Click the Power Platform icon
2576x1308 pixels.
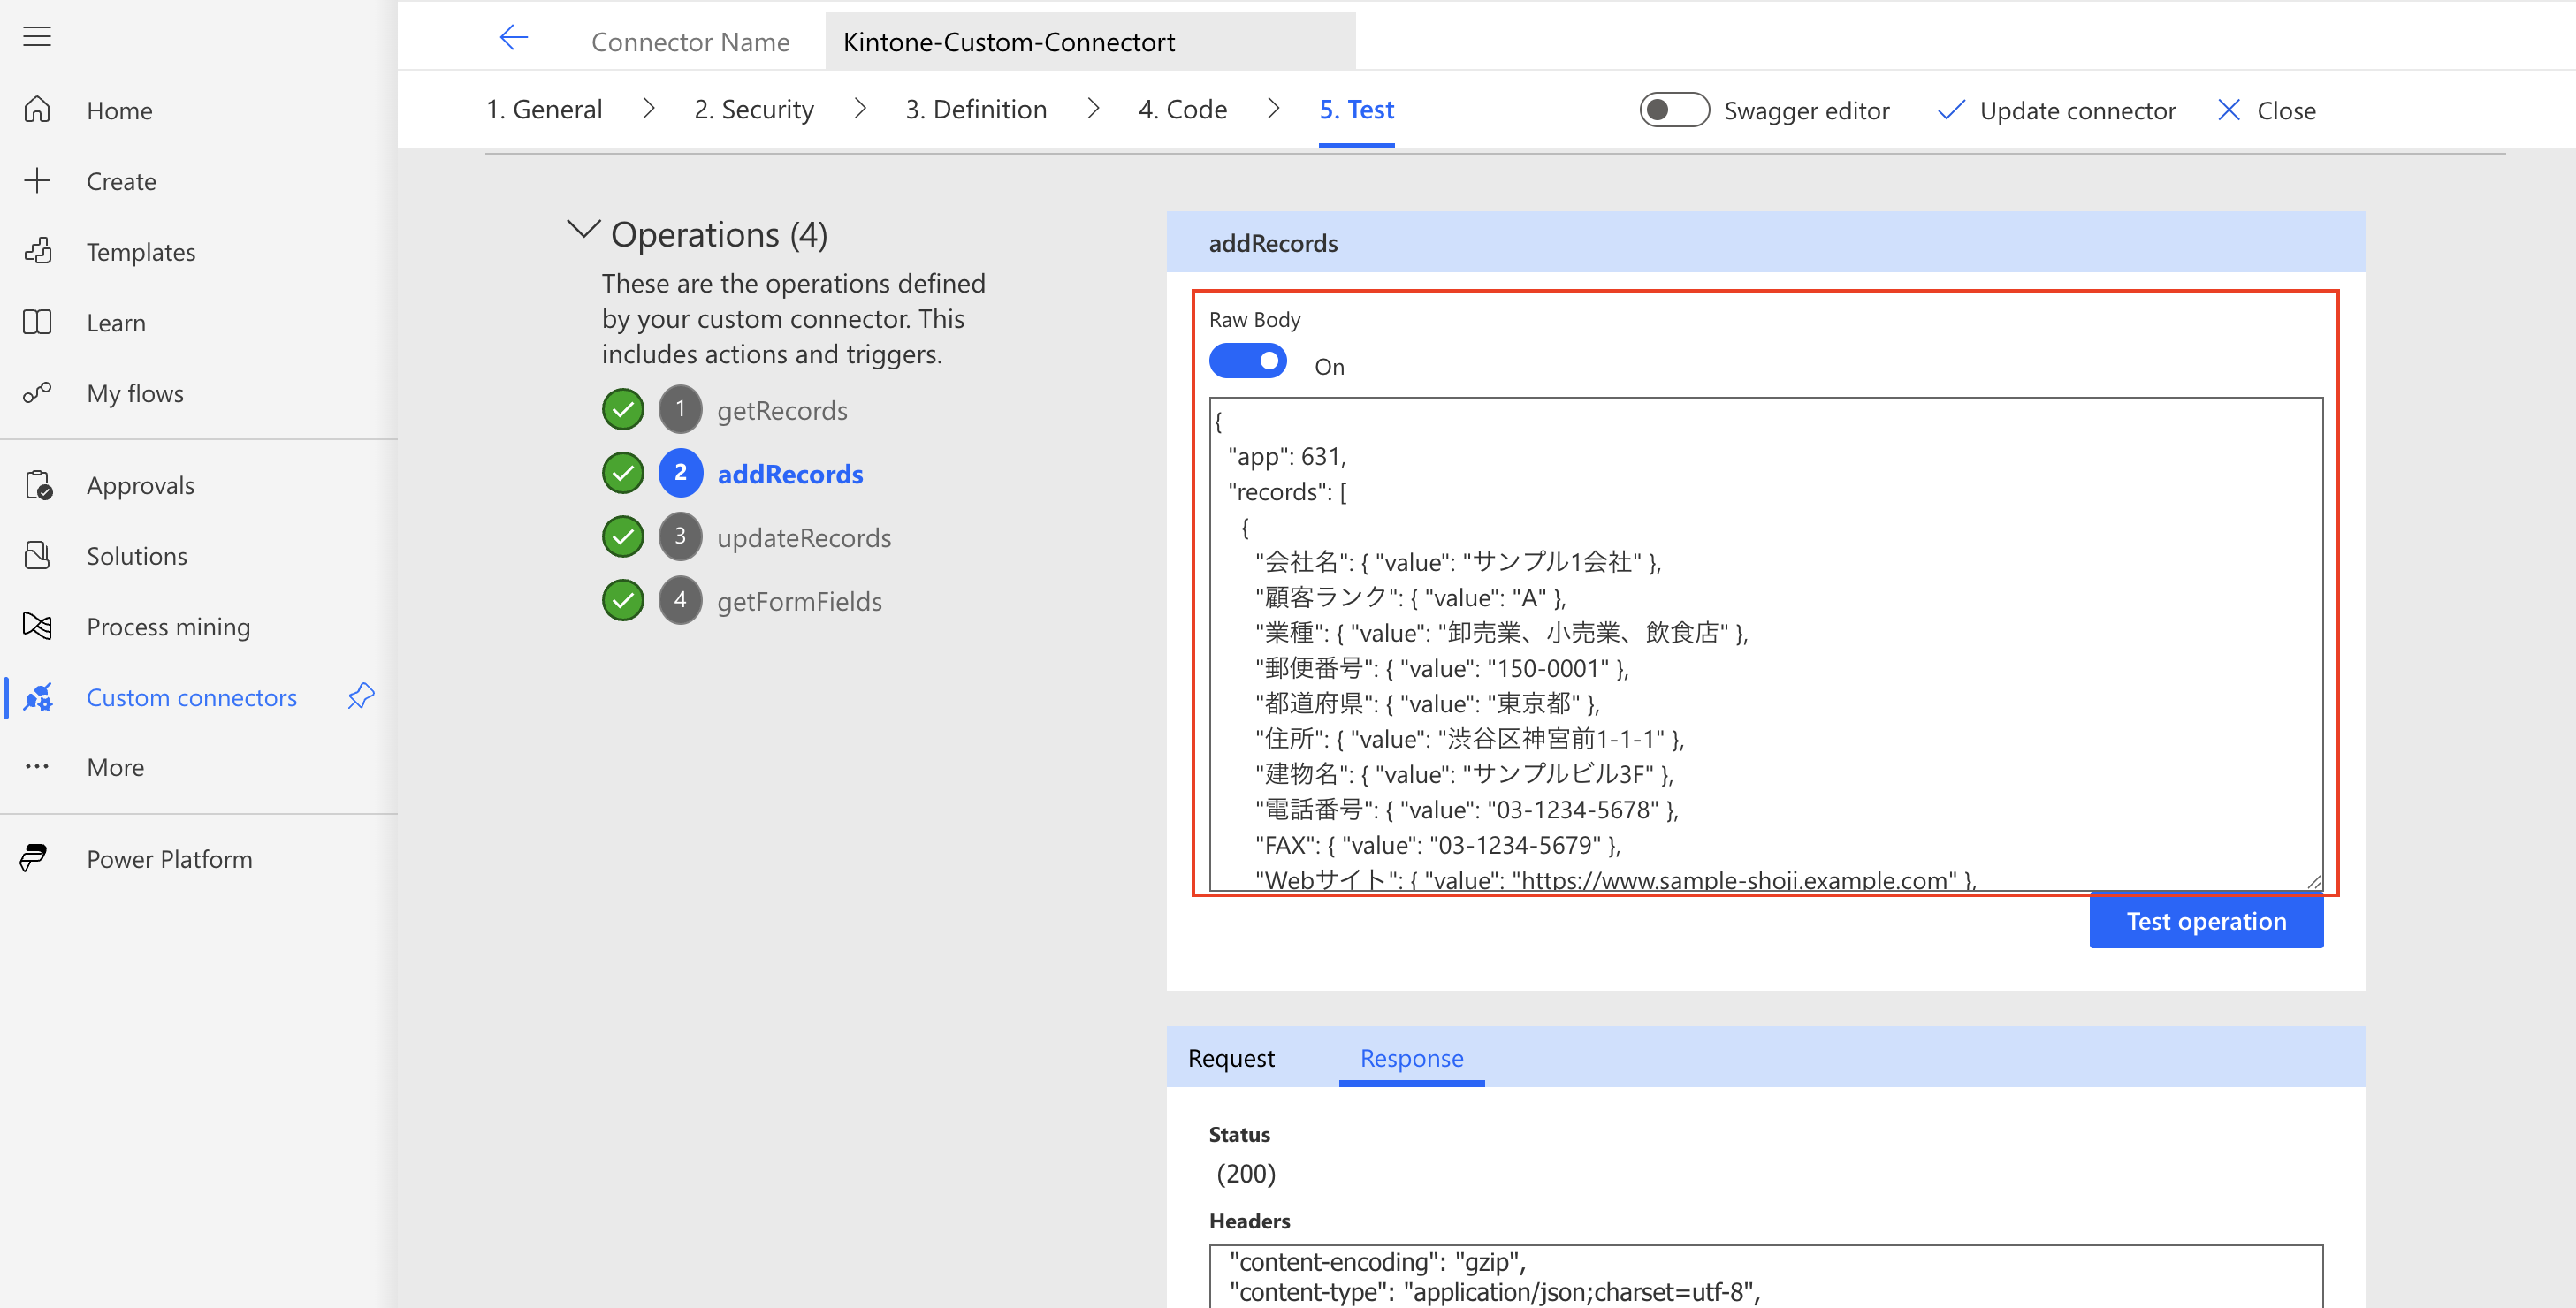click(34, 858)
